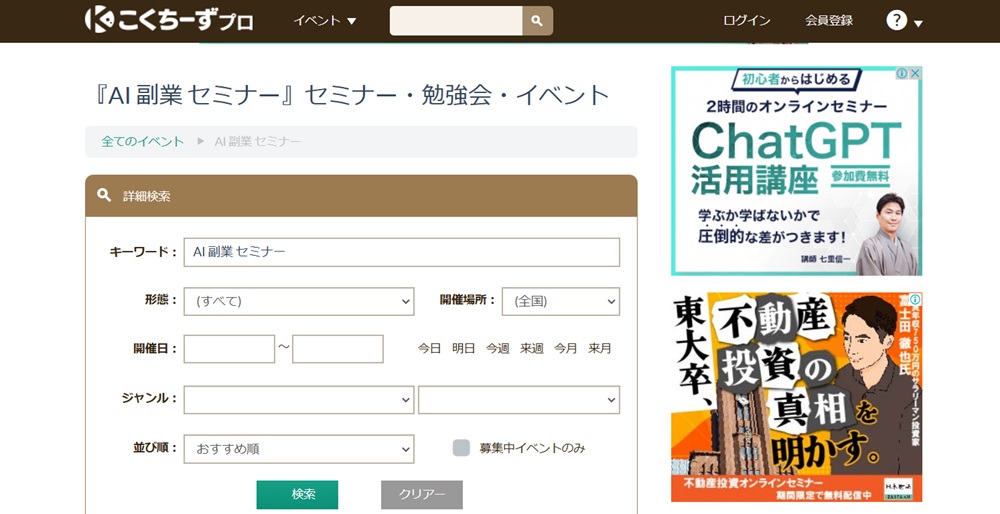Open the help question mark menu
1000x514 pixels.
pyautogui.click(x=896, y=20)
